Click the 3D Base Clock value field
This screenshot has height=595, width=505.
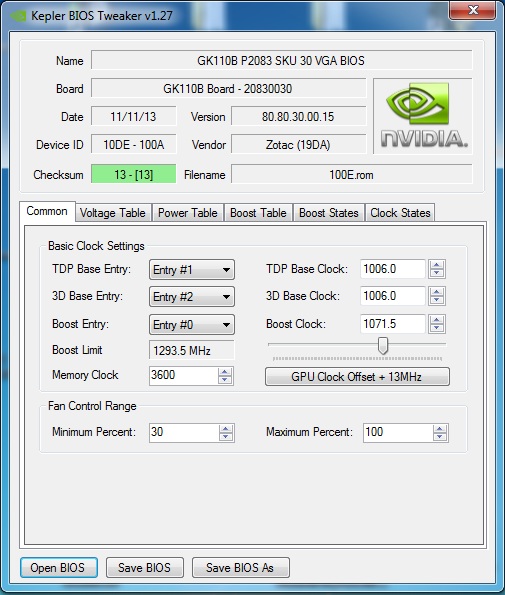pyautogui.click(x=392, y=296)
